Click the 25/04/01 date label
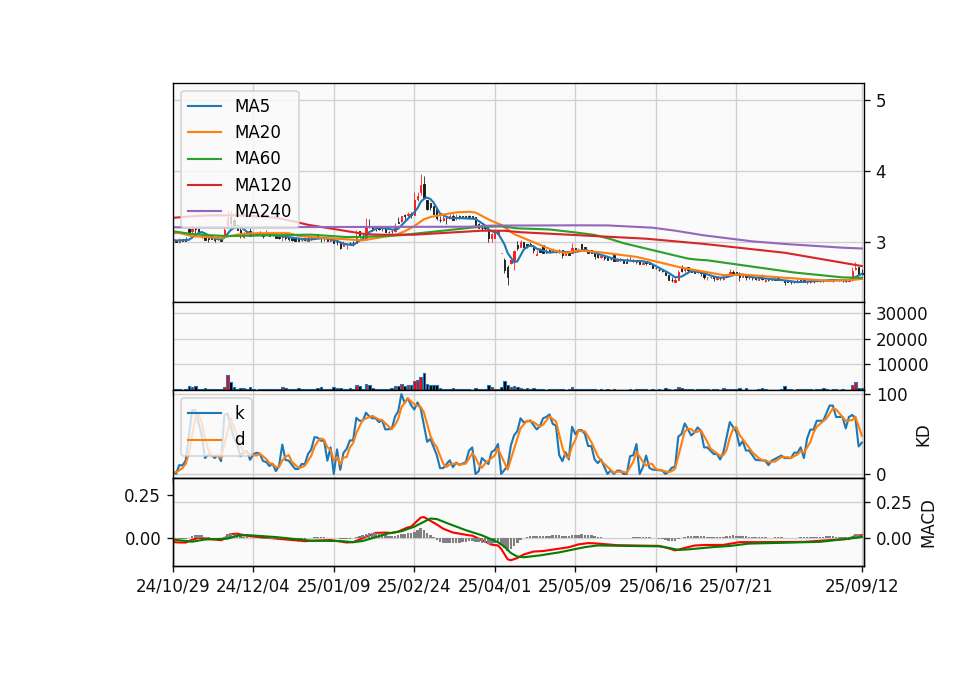 [x=495, y=586]
